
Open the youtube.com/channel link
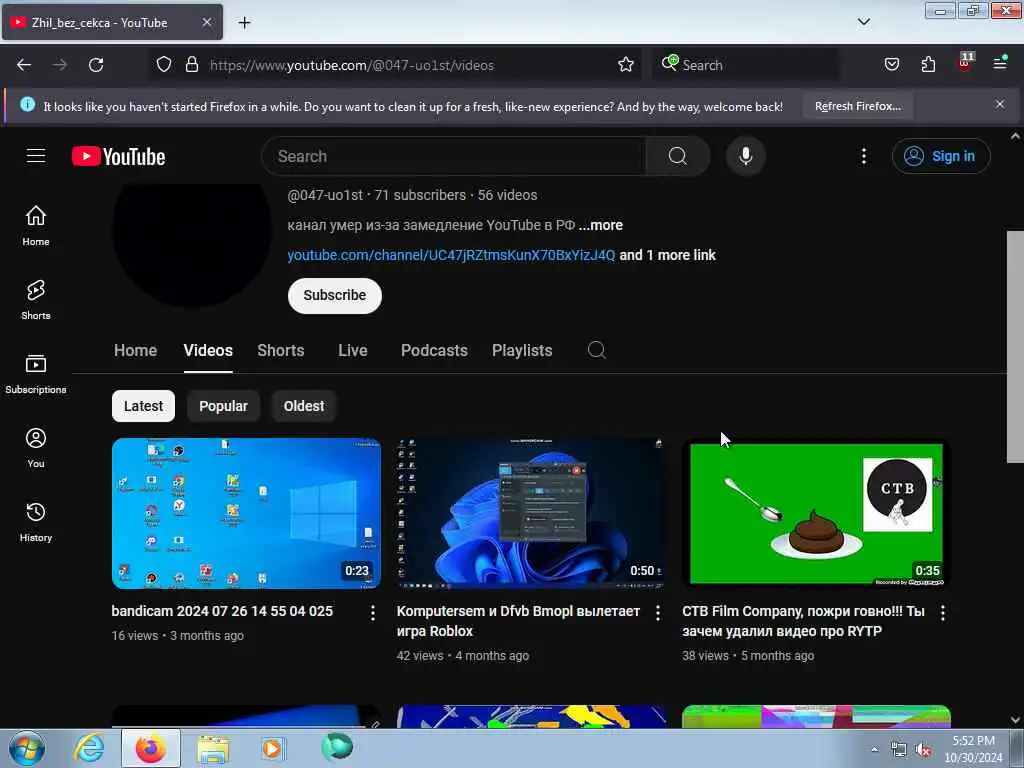(x=451, y=255)
